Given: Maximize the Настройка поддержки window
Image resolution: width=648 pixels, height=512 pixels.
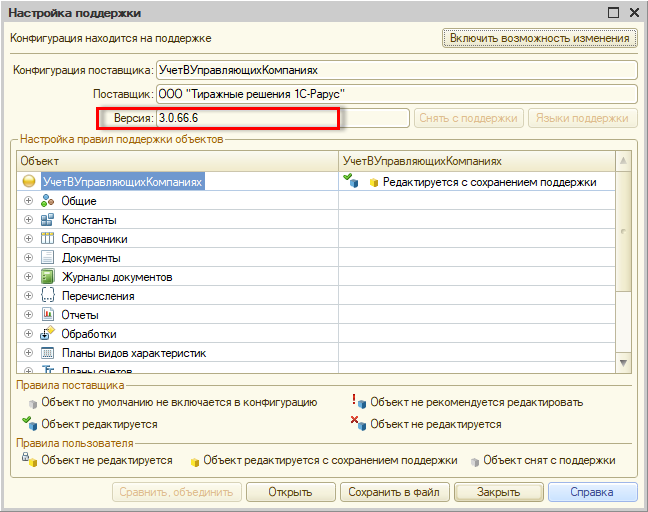Looking at the screenshot, I should click(613, 13).
